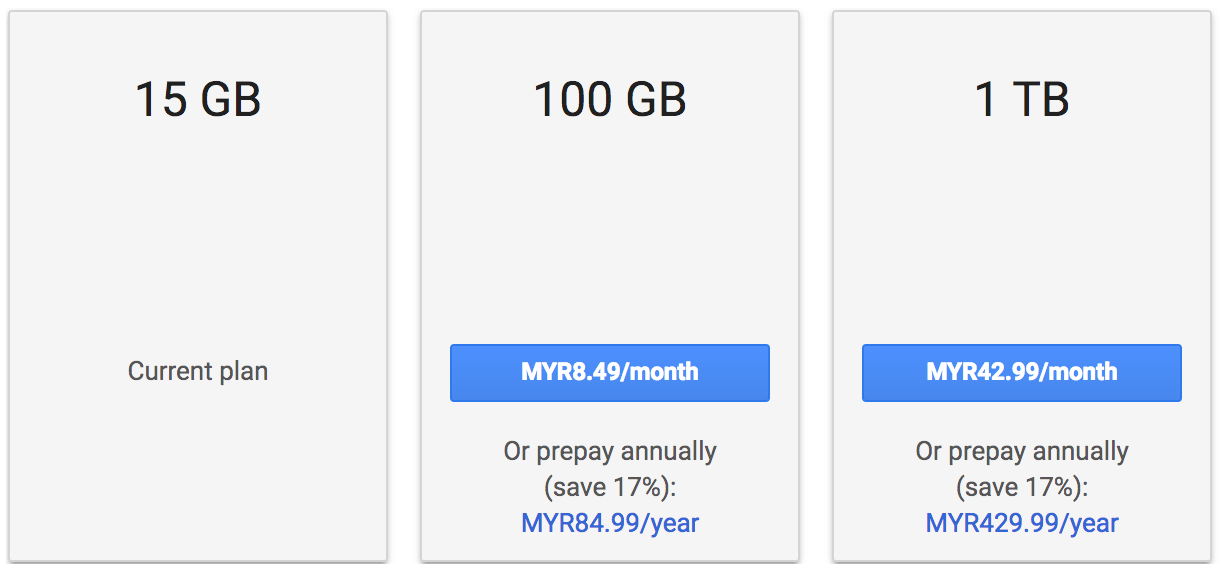Click "(save 17%)" text in 100 GB card
This screenshot has height=572, width=1220.
(610, 487)
